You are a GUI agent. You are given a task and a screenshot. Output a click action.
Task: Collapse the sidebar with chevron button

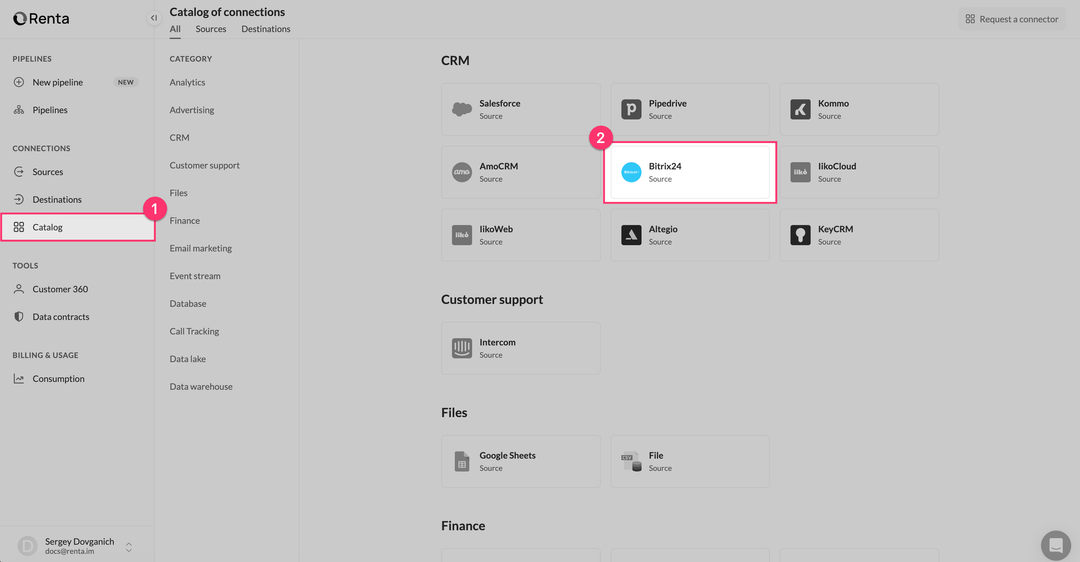[x=153, y=18]
